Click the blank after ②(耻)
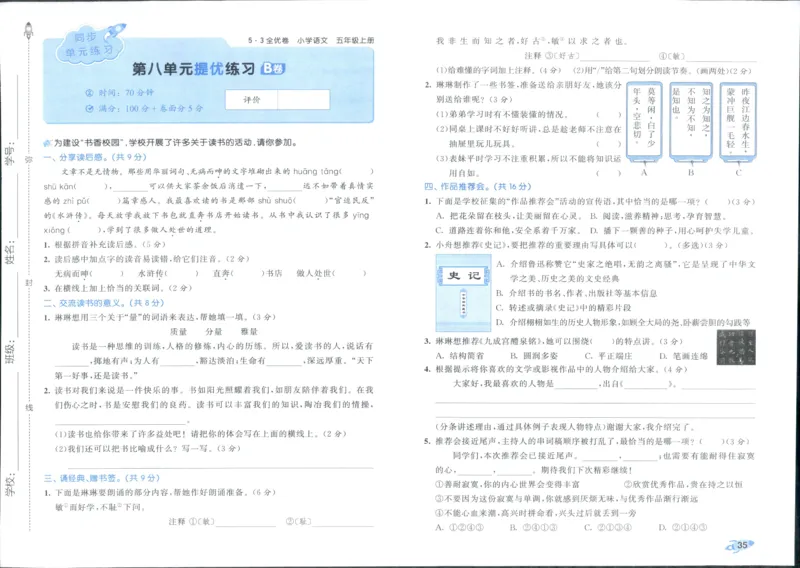800x568 pixels. pos(343,522)
